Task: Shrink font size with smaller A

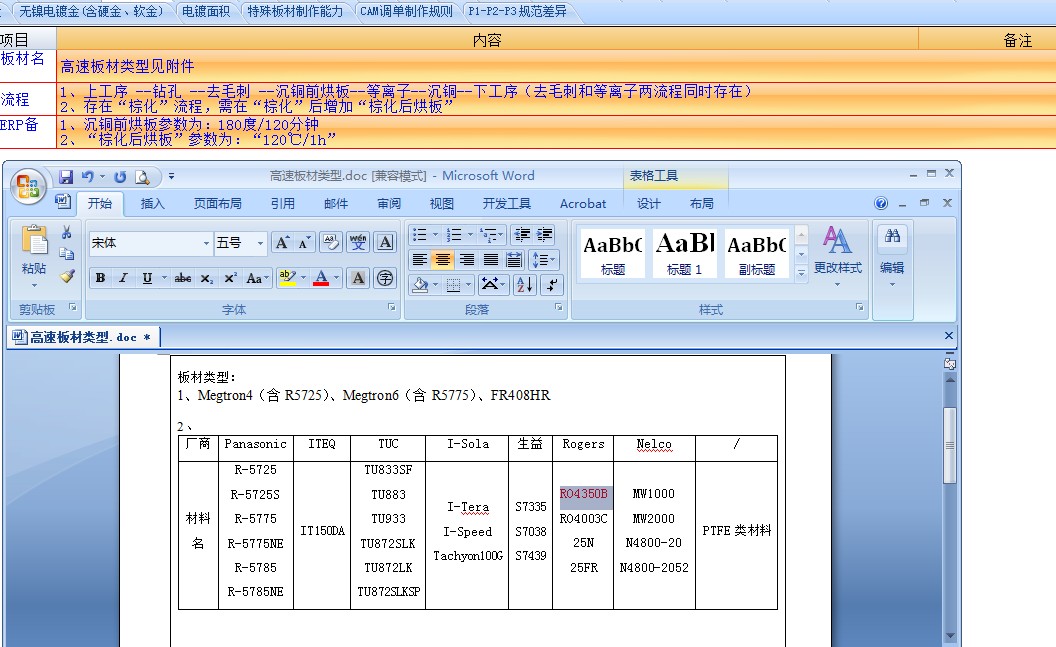Action: click(x=304, y=242)
